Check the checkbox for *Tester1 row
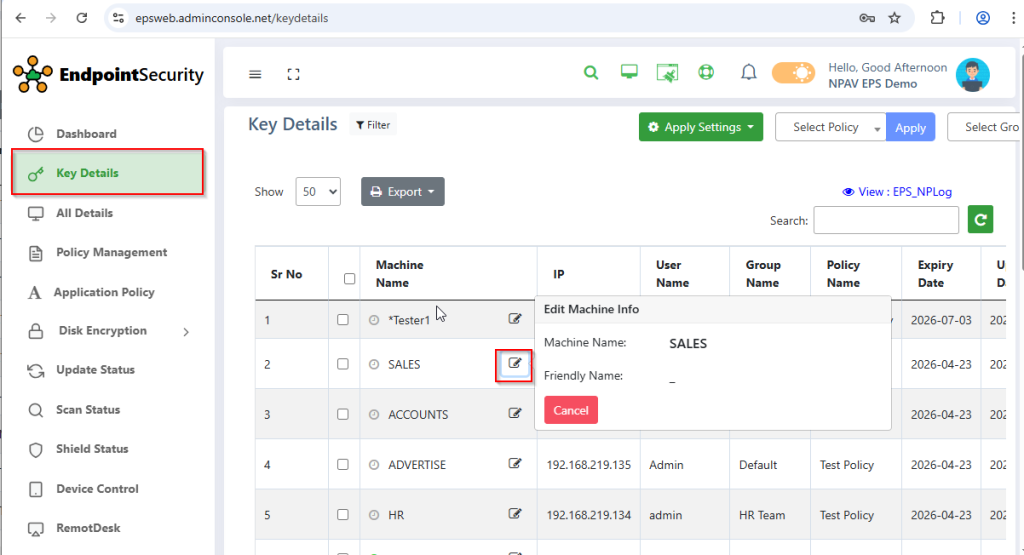The height and width of the screenshot is (555, 1024). 343,320
